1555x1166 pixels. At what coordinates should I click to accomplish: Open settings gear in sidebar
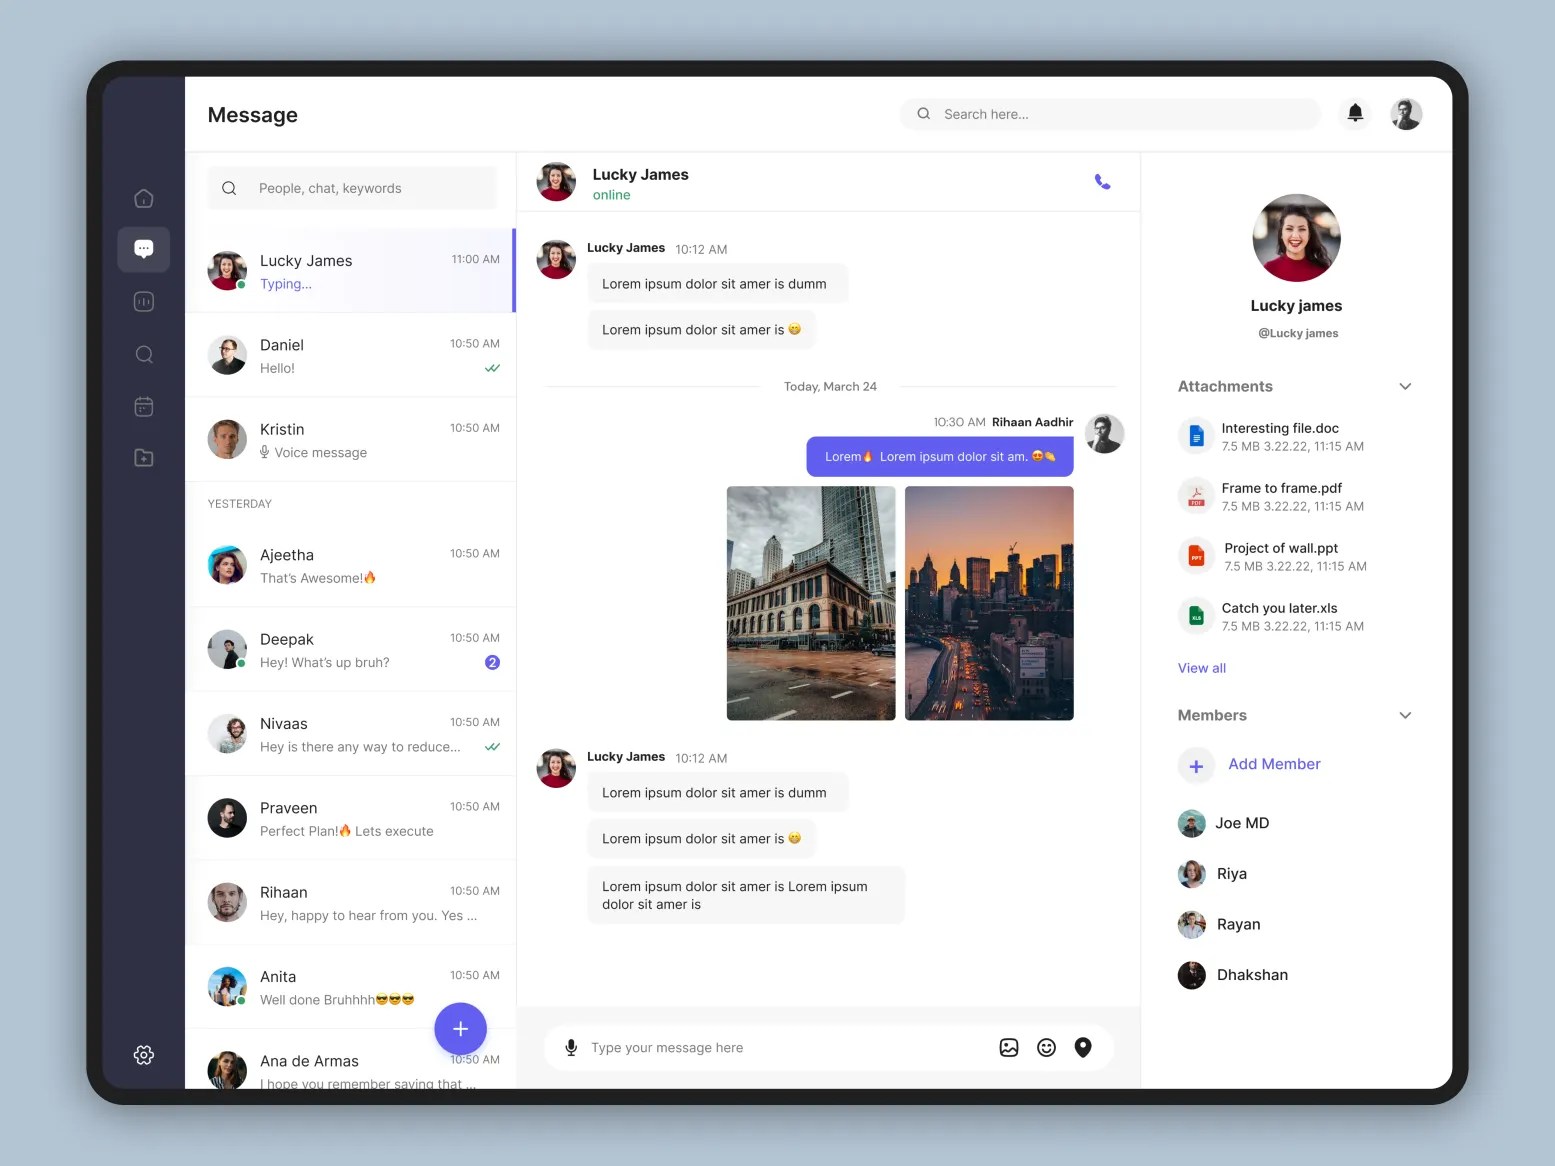click(x=144, y=1055)
